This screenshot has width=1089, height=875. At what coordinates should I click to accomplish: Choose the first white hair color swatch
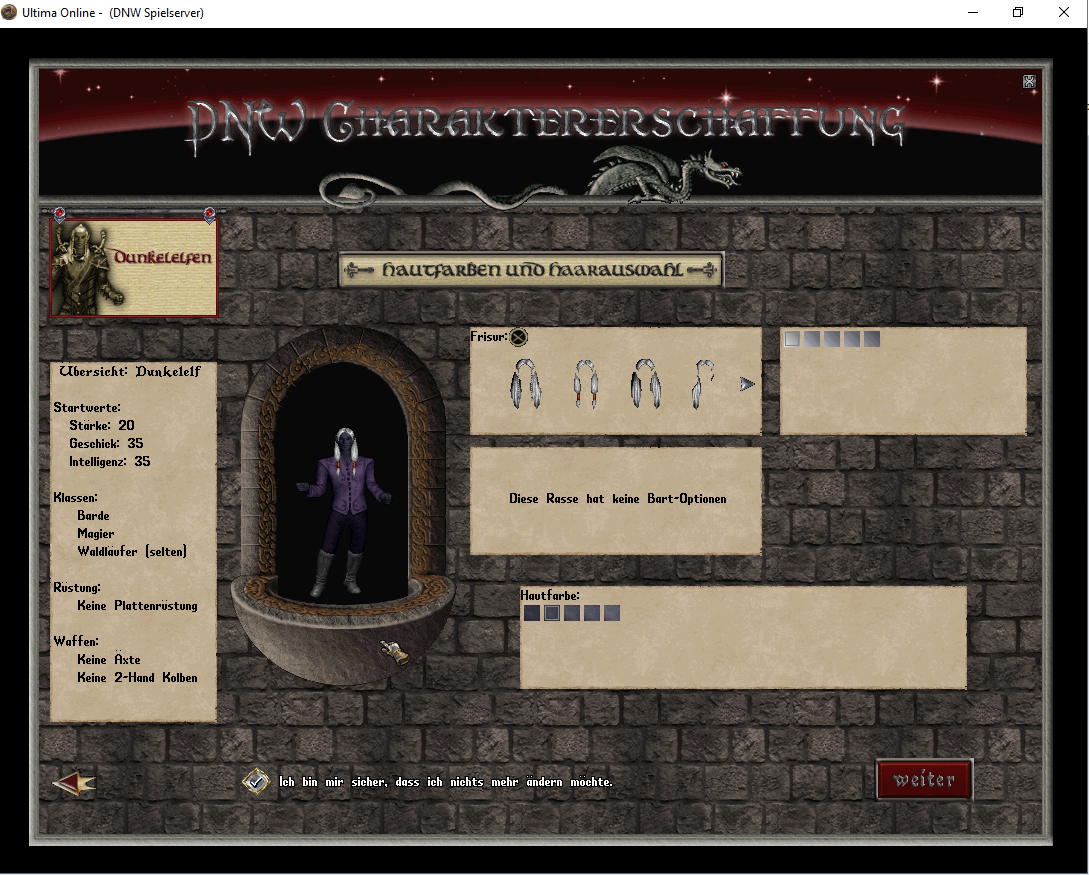coord(792,339)
